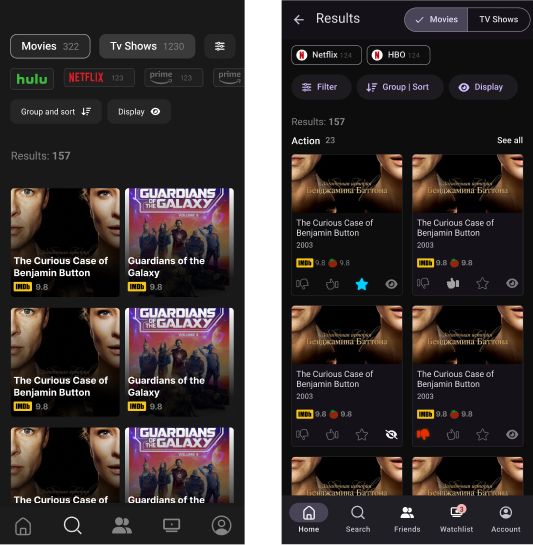Viewport: 533px width, 545px height.
Task: Open the TV screen watchlist icon in left mockup
Action: click(172, 525)
